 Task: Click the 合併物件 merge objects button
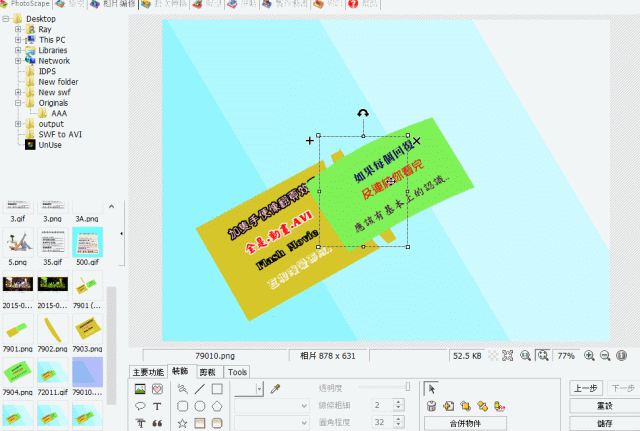[x=465, y=424]
